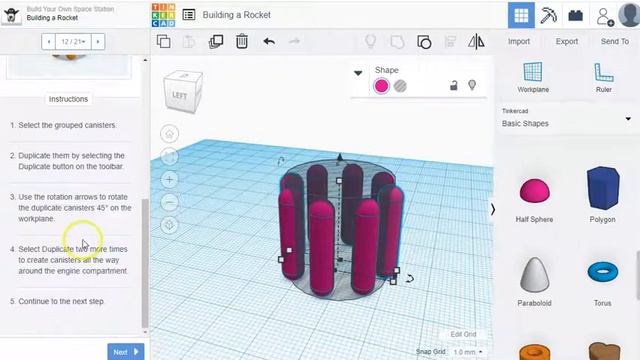The image size is (640, 360).
Task: Pick the brown Heart shape
Action: pyautogui.click(x=604, y=351)
